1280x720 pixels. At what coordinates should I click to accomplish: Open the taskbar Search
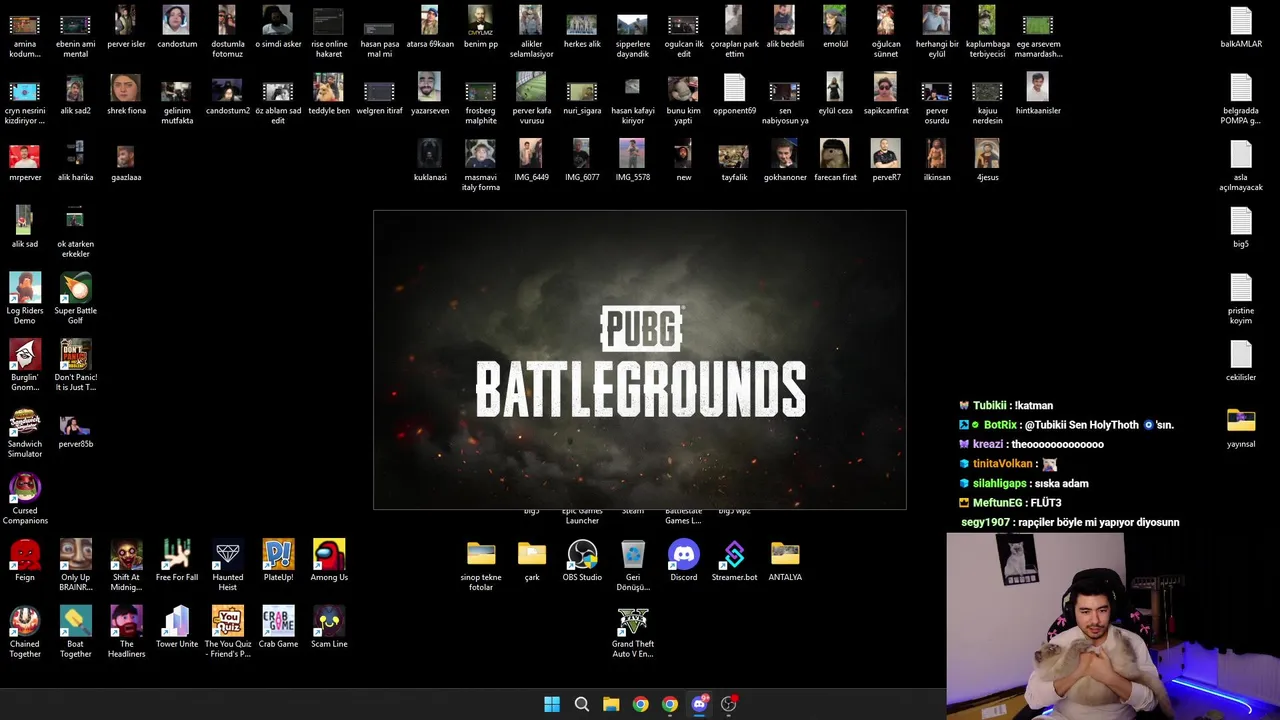pos(581,704)
